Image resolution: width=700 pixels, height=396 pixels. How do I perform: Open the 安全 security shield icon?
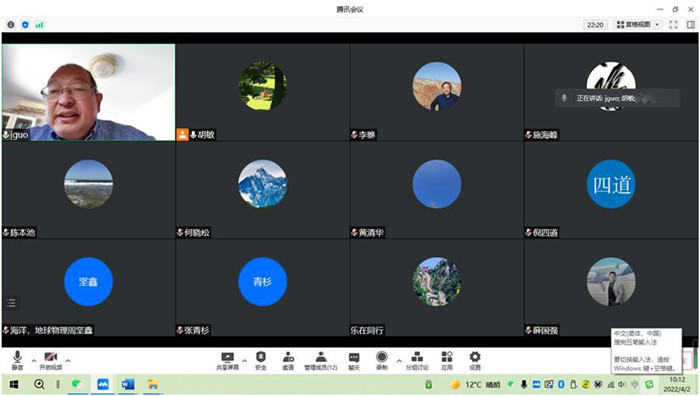[x=261, y=361]
